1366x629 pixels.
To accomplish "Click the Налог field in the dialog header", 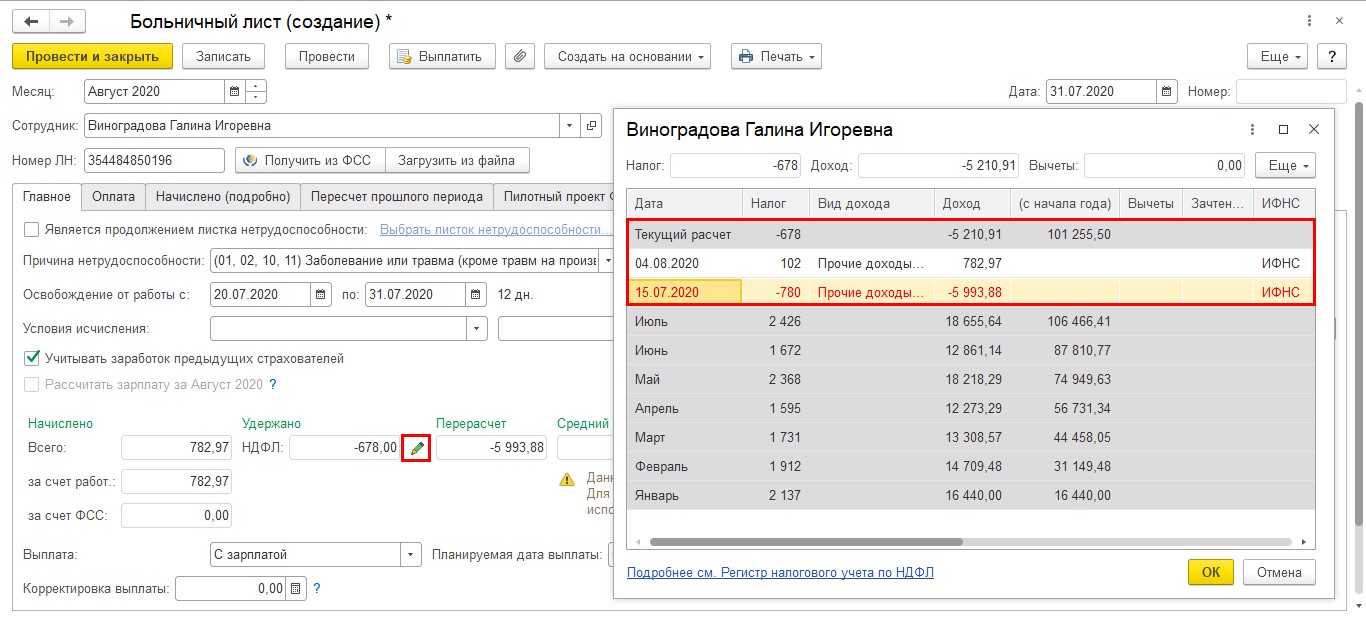I will pyautogui.click(x=737, y=165).
